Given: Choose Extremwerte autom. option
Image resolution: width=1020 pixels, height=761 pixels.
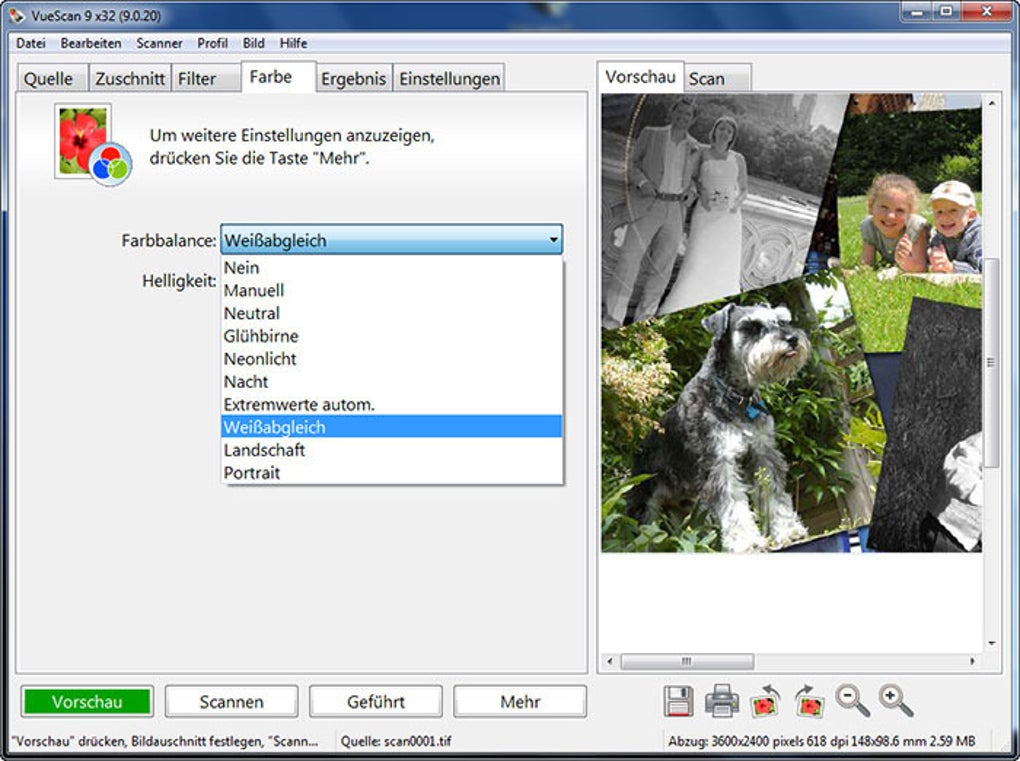Looking at the screenshot, I should pyautogui.click(x=392, y=404).
